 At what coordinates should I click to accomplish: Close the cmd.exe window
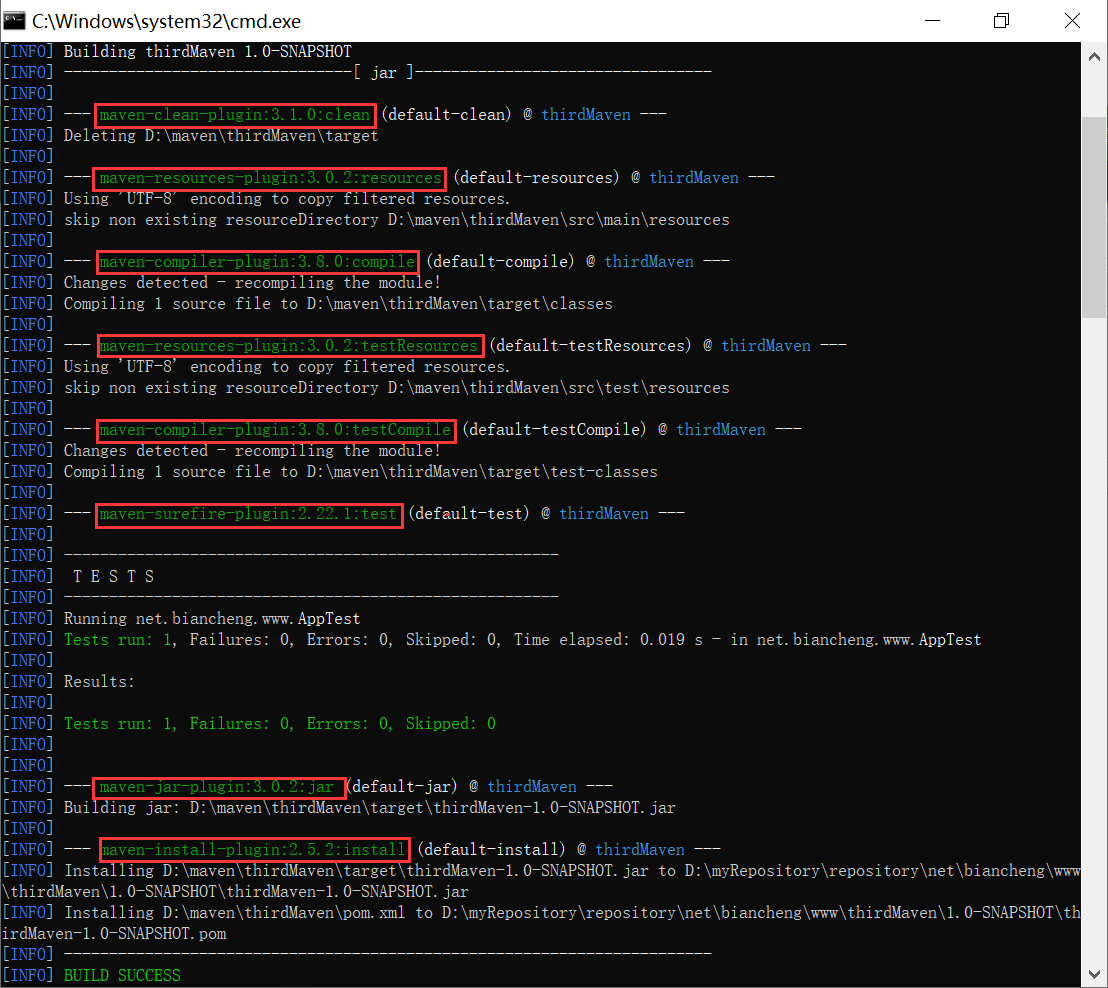(x=1072, y=21)
